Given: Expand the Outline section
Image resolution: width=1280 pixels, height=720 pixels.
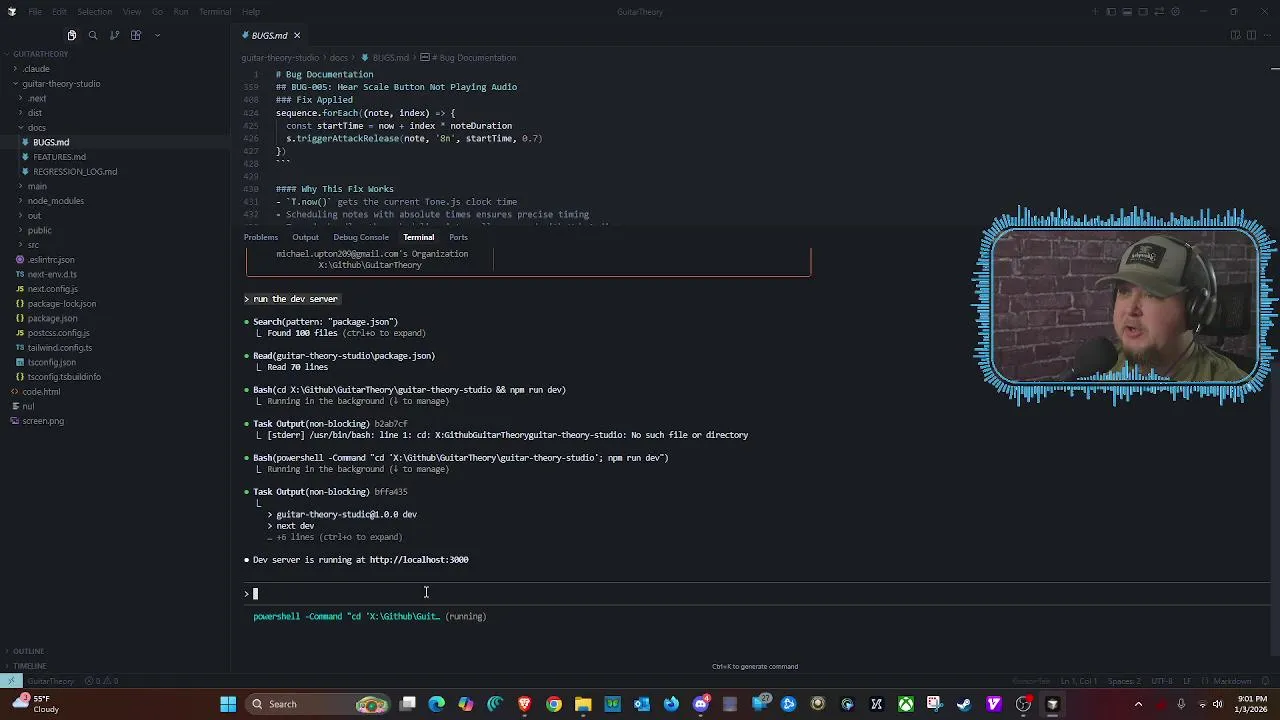Looking at the screenshot, I should click(x=28, y=651).
